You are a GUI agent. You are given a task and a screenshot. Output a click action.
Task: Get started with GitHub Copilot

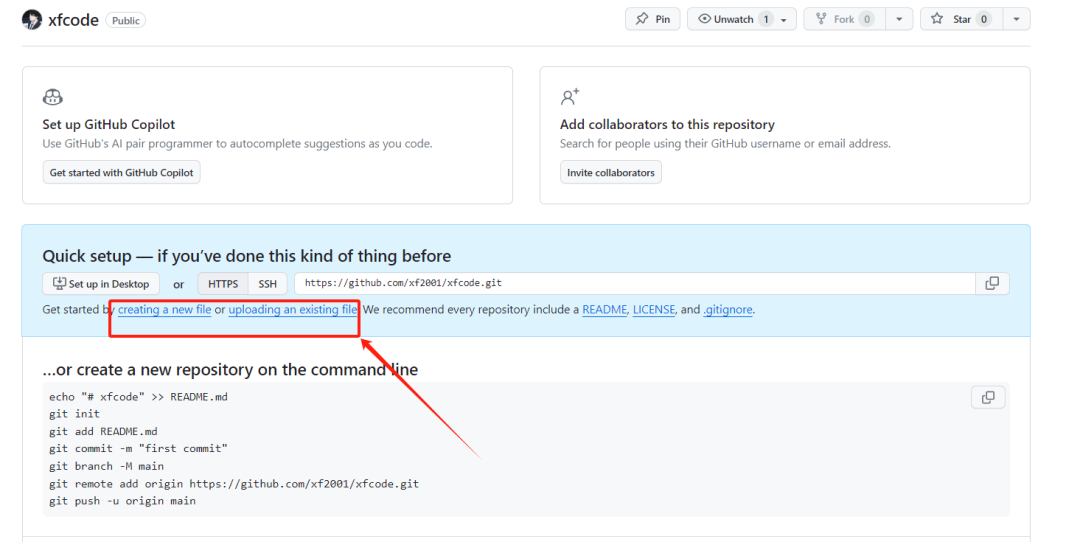[x=121, y=172]
